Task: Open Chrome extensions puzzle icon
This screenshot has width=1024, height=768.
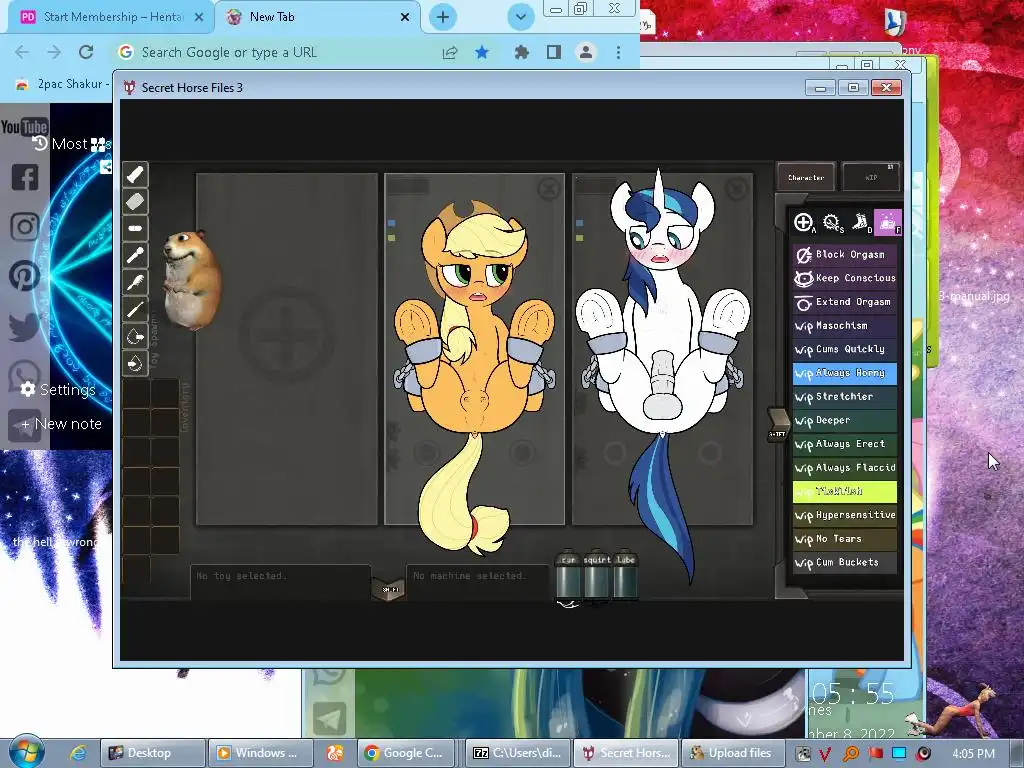Action: pos(521,52)
